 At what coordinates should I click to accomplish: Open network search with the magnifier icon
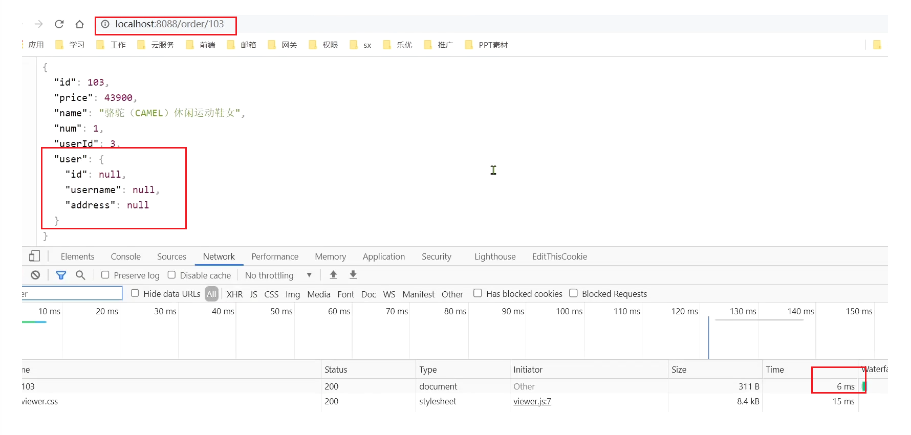[x=80, y=275]
